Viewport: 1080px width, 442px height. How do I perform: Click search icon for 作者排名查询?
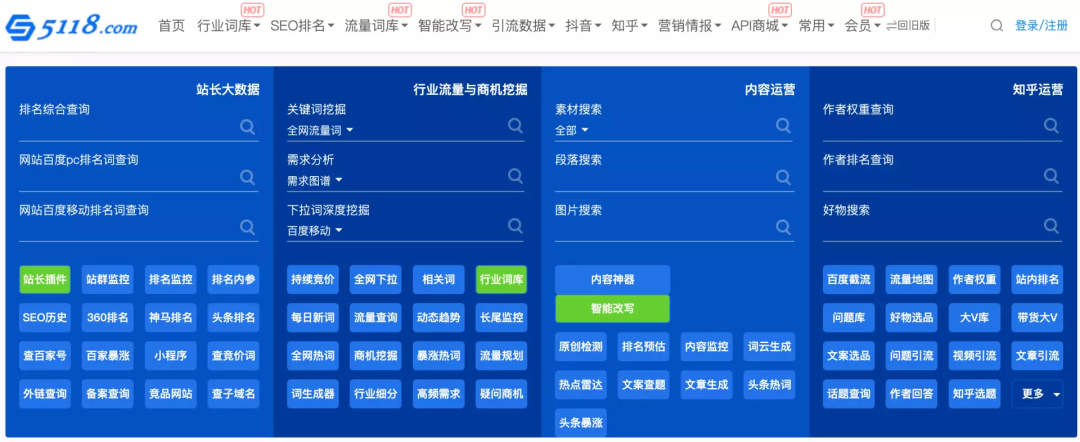(1051, 176)
